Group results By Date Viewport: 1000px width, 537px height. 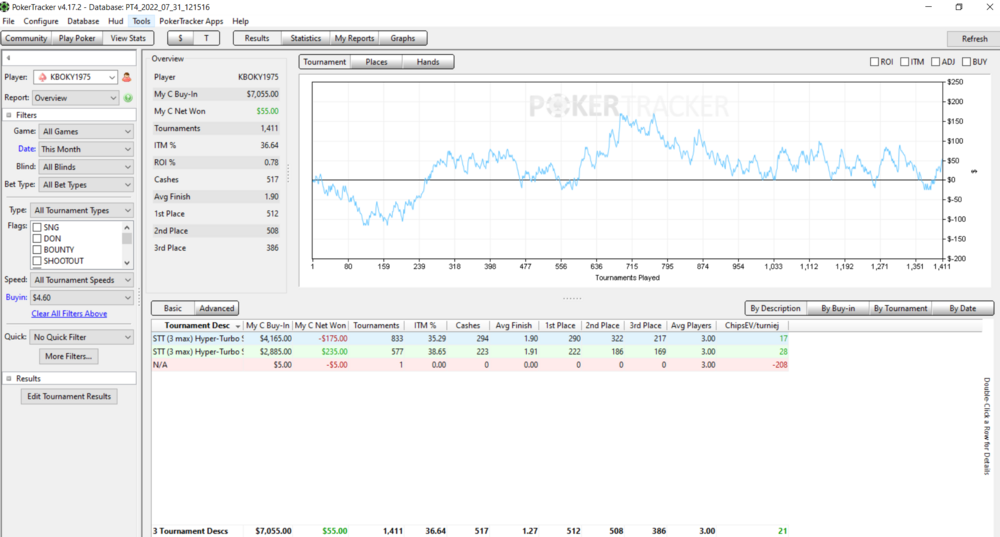[962, 308]
